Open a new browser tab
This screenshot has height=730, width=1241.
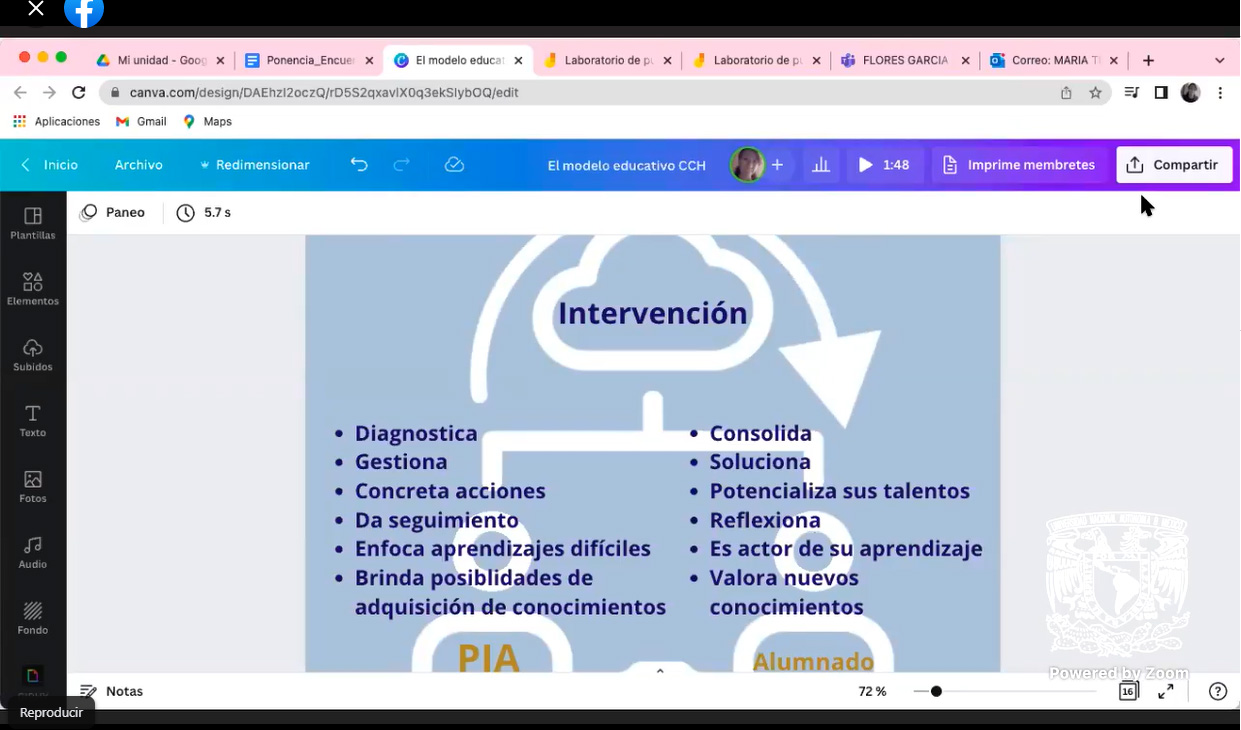click(1148, 60)
